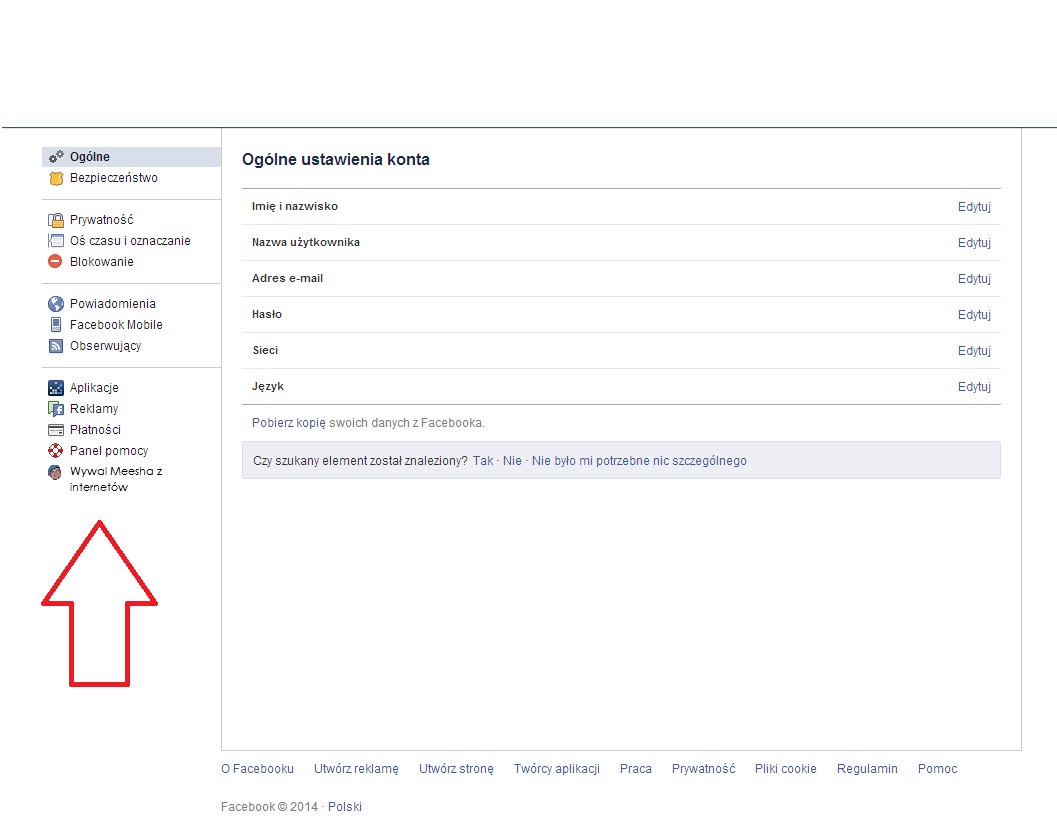Click the Adres e-mail label

click(287, 278)
